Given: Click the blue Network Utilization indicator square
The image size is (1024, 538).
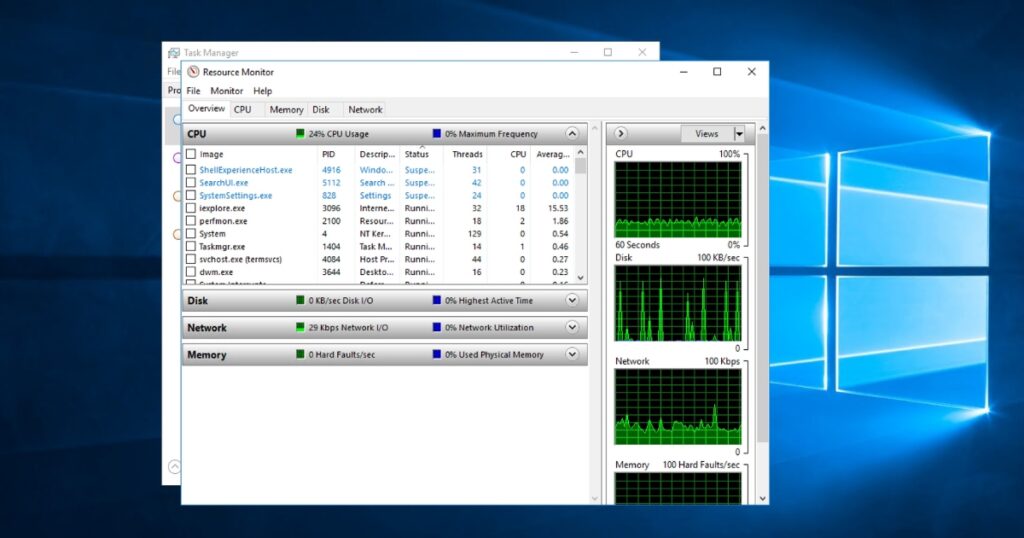Looking at the screenshot, I should pyautogui.click(x=437, y=327).
